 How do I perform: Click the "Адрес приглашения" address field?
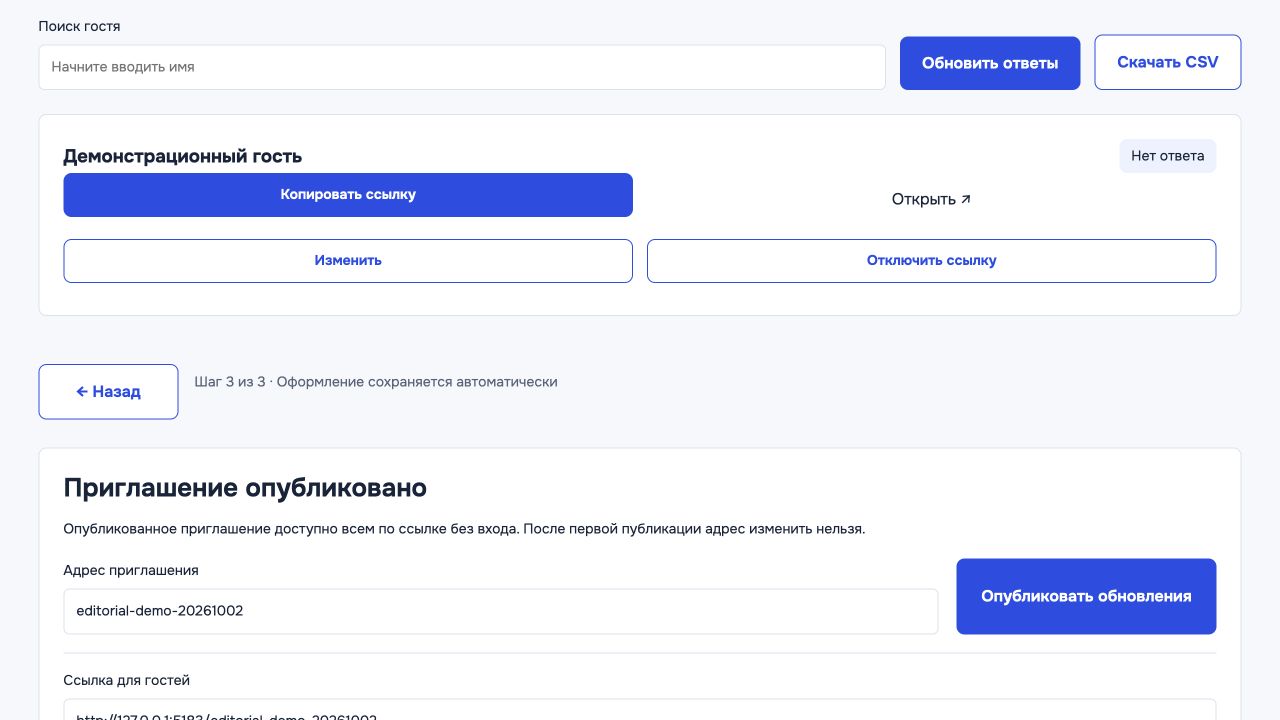pos(501,611)
